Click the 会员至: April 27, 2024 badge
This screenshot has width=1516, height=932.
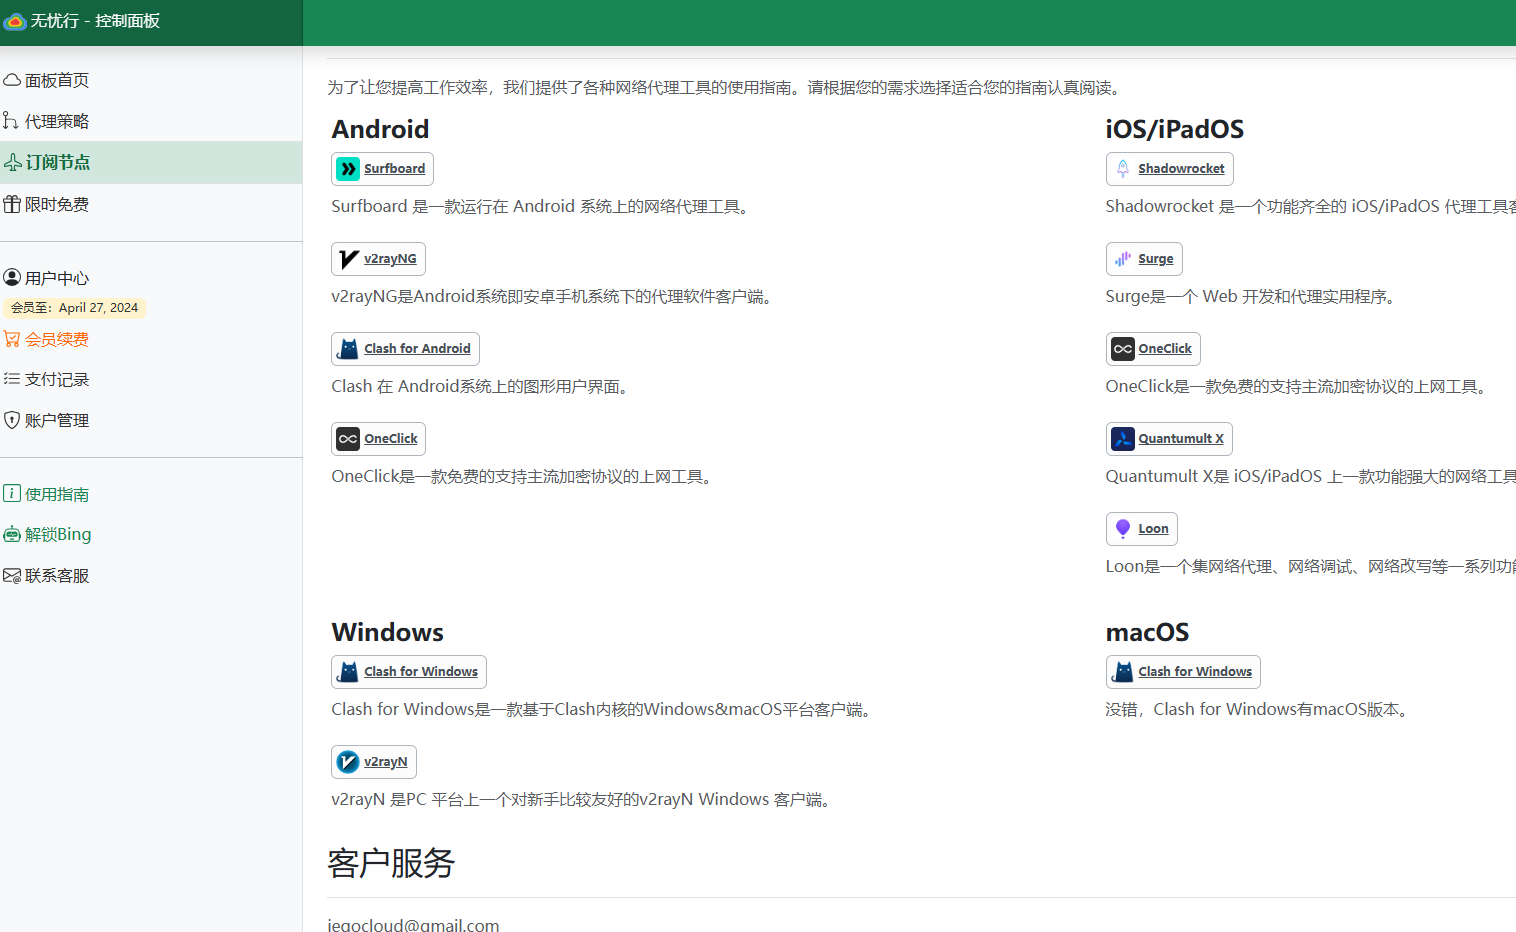(x=74, y=308)
